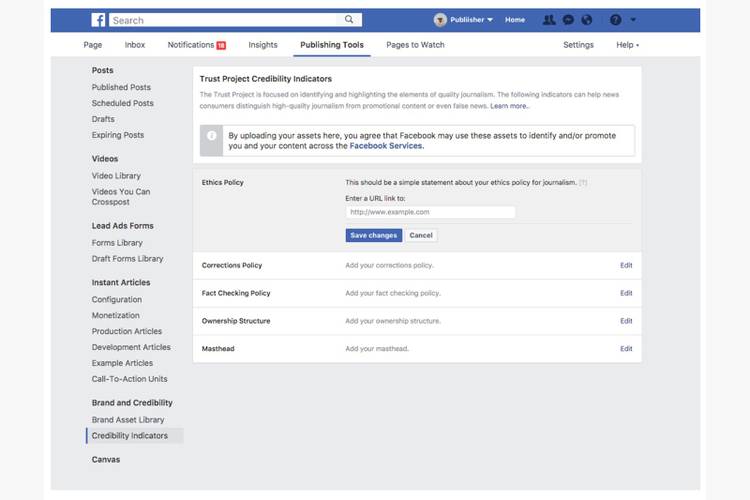Click the Trust Project Credibility Indicators title
The height and width of the screenshot is (500, 750).
pyautogui.click(x=265, y=79)
